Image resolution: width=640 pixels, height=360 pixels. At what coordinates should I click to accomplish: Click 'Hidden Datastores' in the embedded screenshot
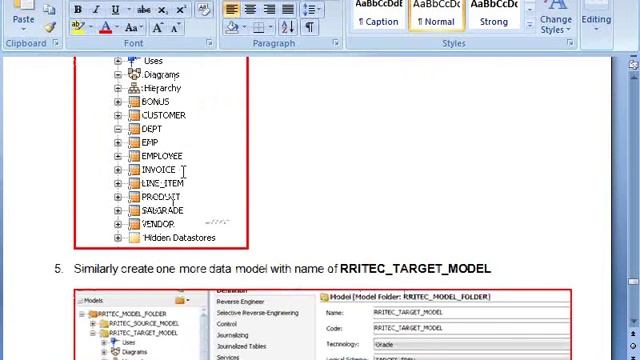tap(180, 238)
